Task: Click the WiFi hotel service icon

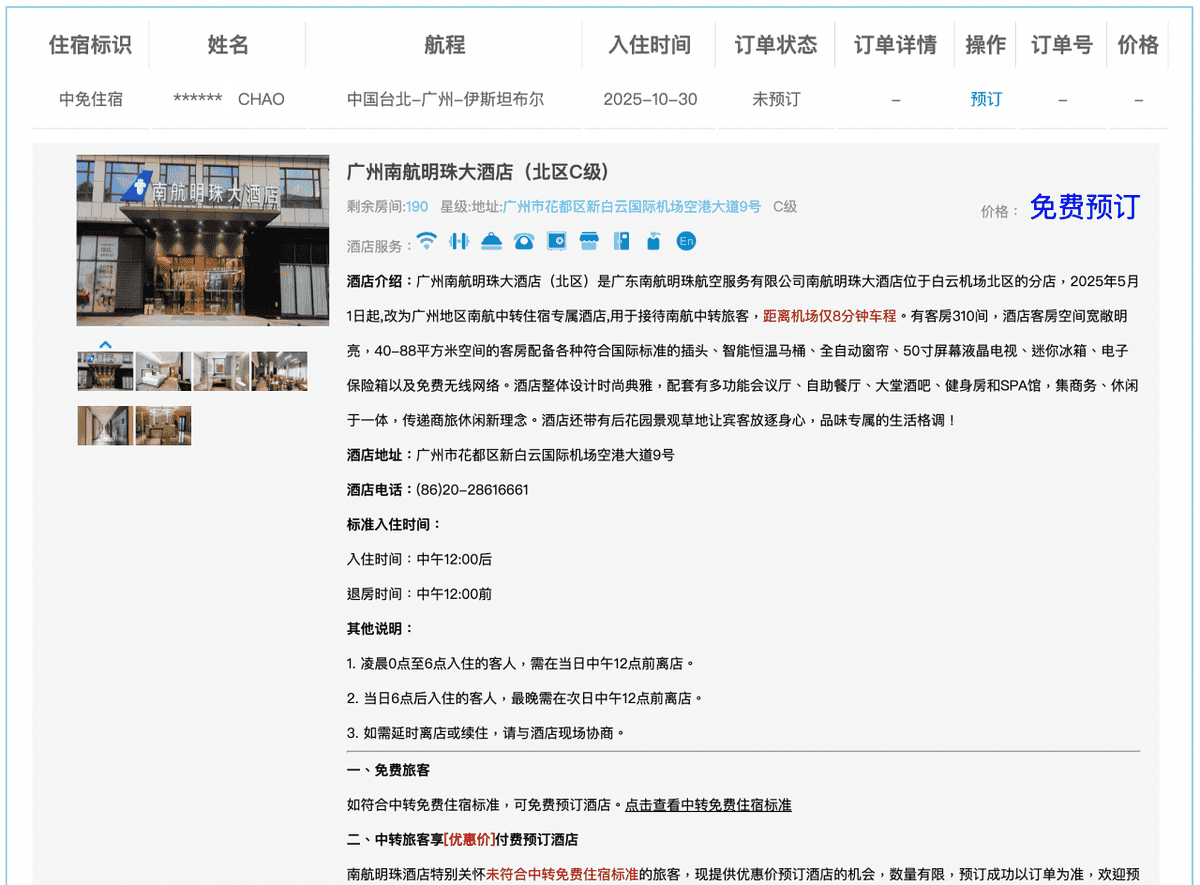Action: tap(427, 241)
